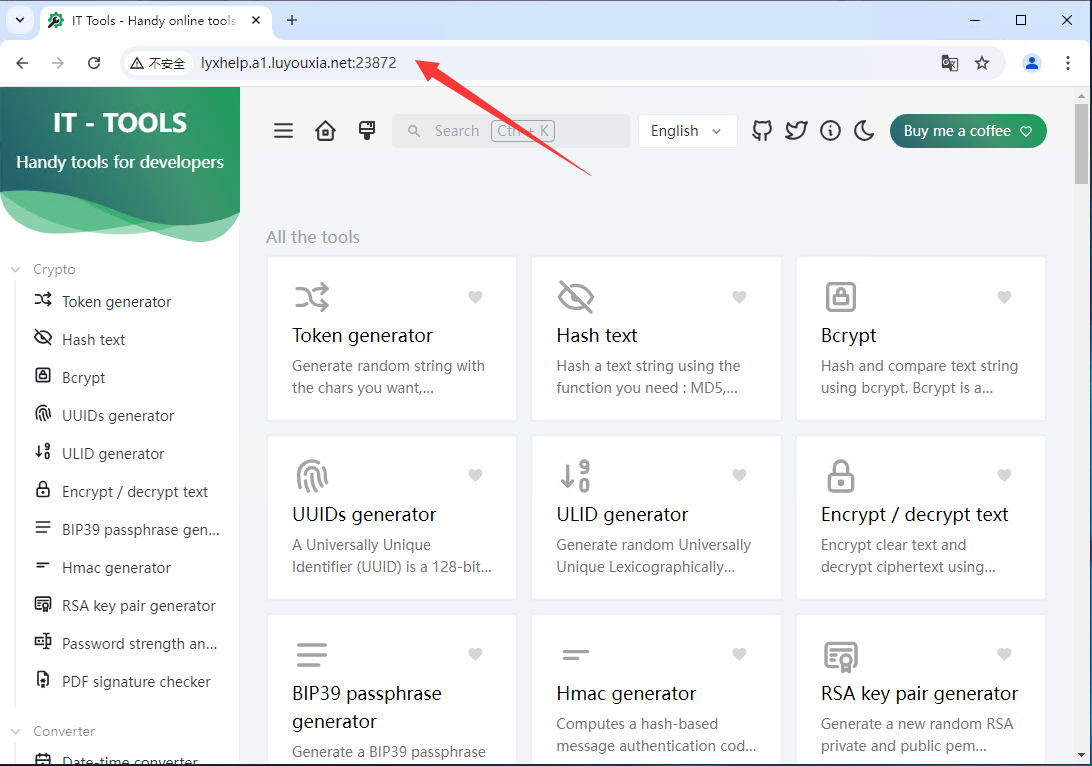Open a new browser tab
Viewport: 1092px width, 766px height.
292,20
